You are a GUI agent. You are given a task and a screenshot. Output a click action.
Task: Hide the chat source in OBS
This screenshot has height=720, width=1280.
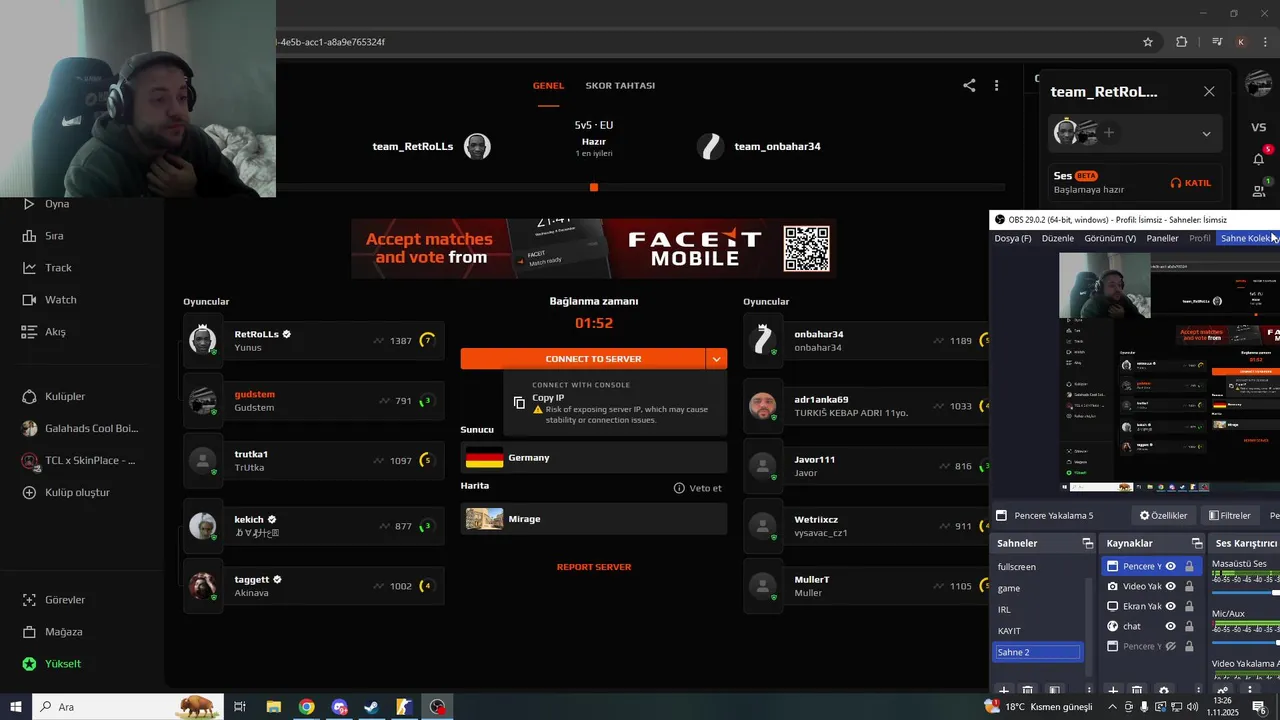coord(1170,626)
